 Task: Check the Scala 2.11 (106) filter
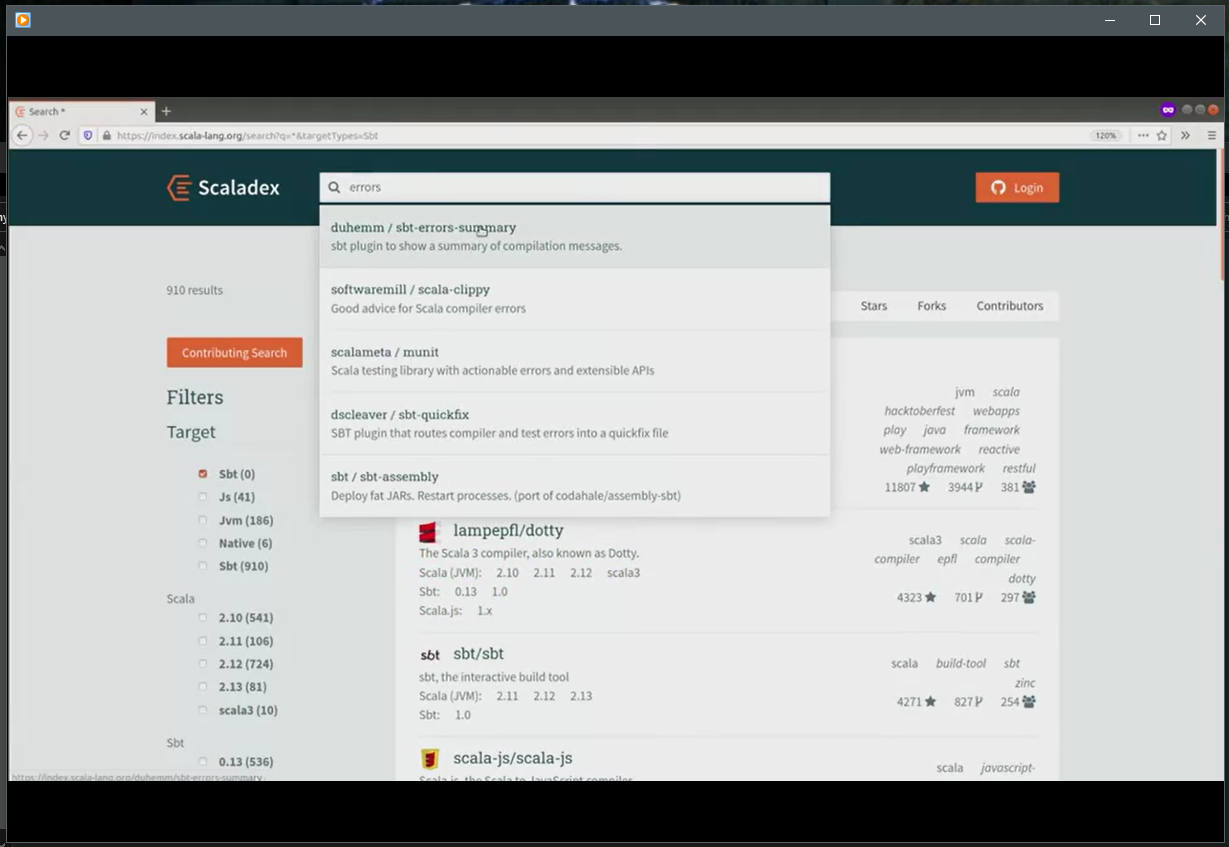coord(203,641)
